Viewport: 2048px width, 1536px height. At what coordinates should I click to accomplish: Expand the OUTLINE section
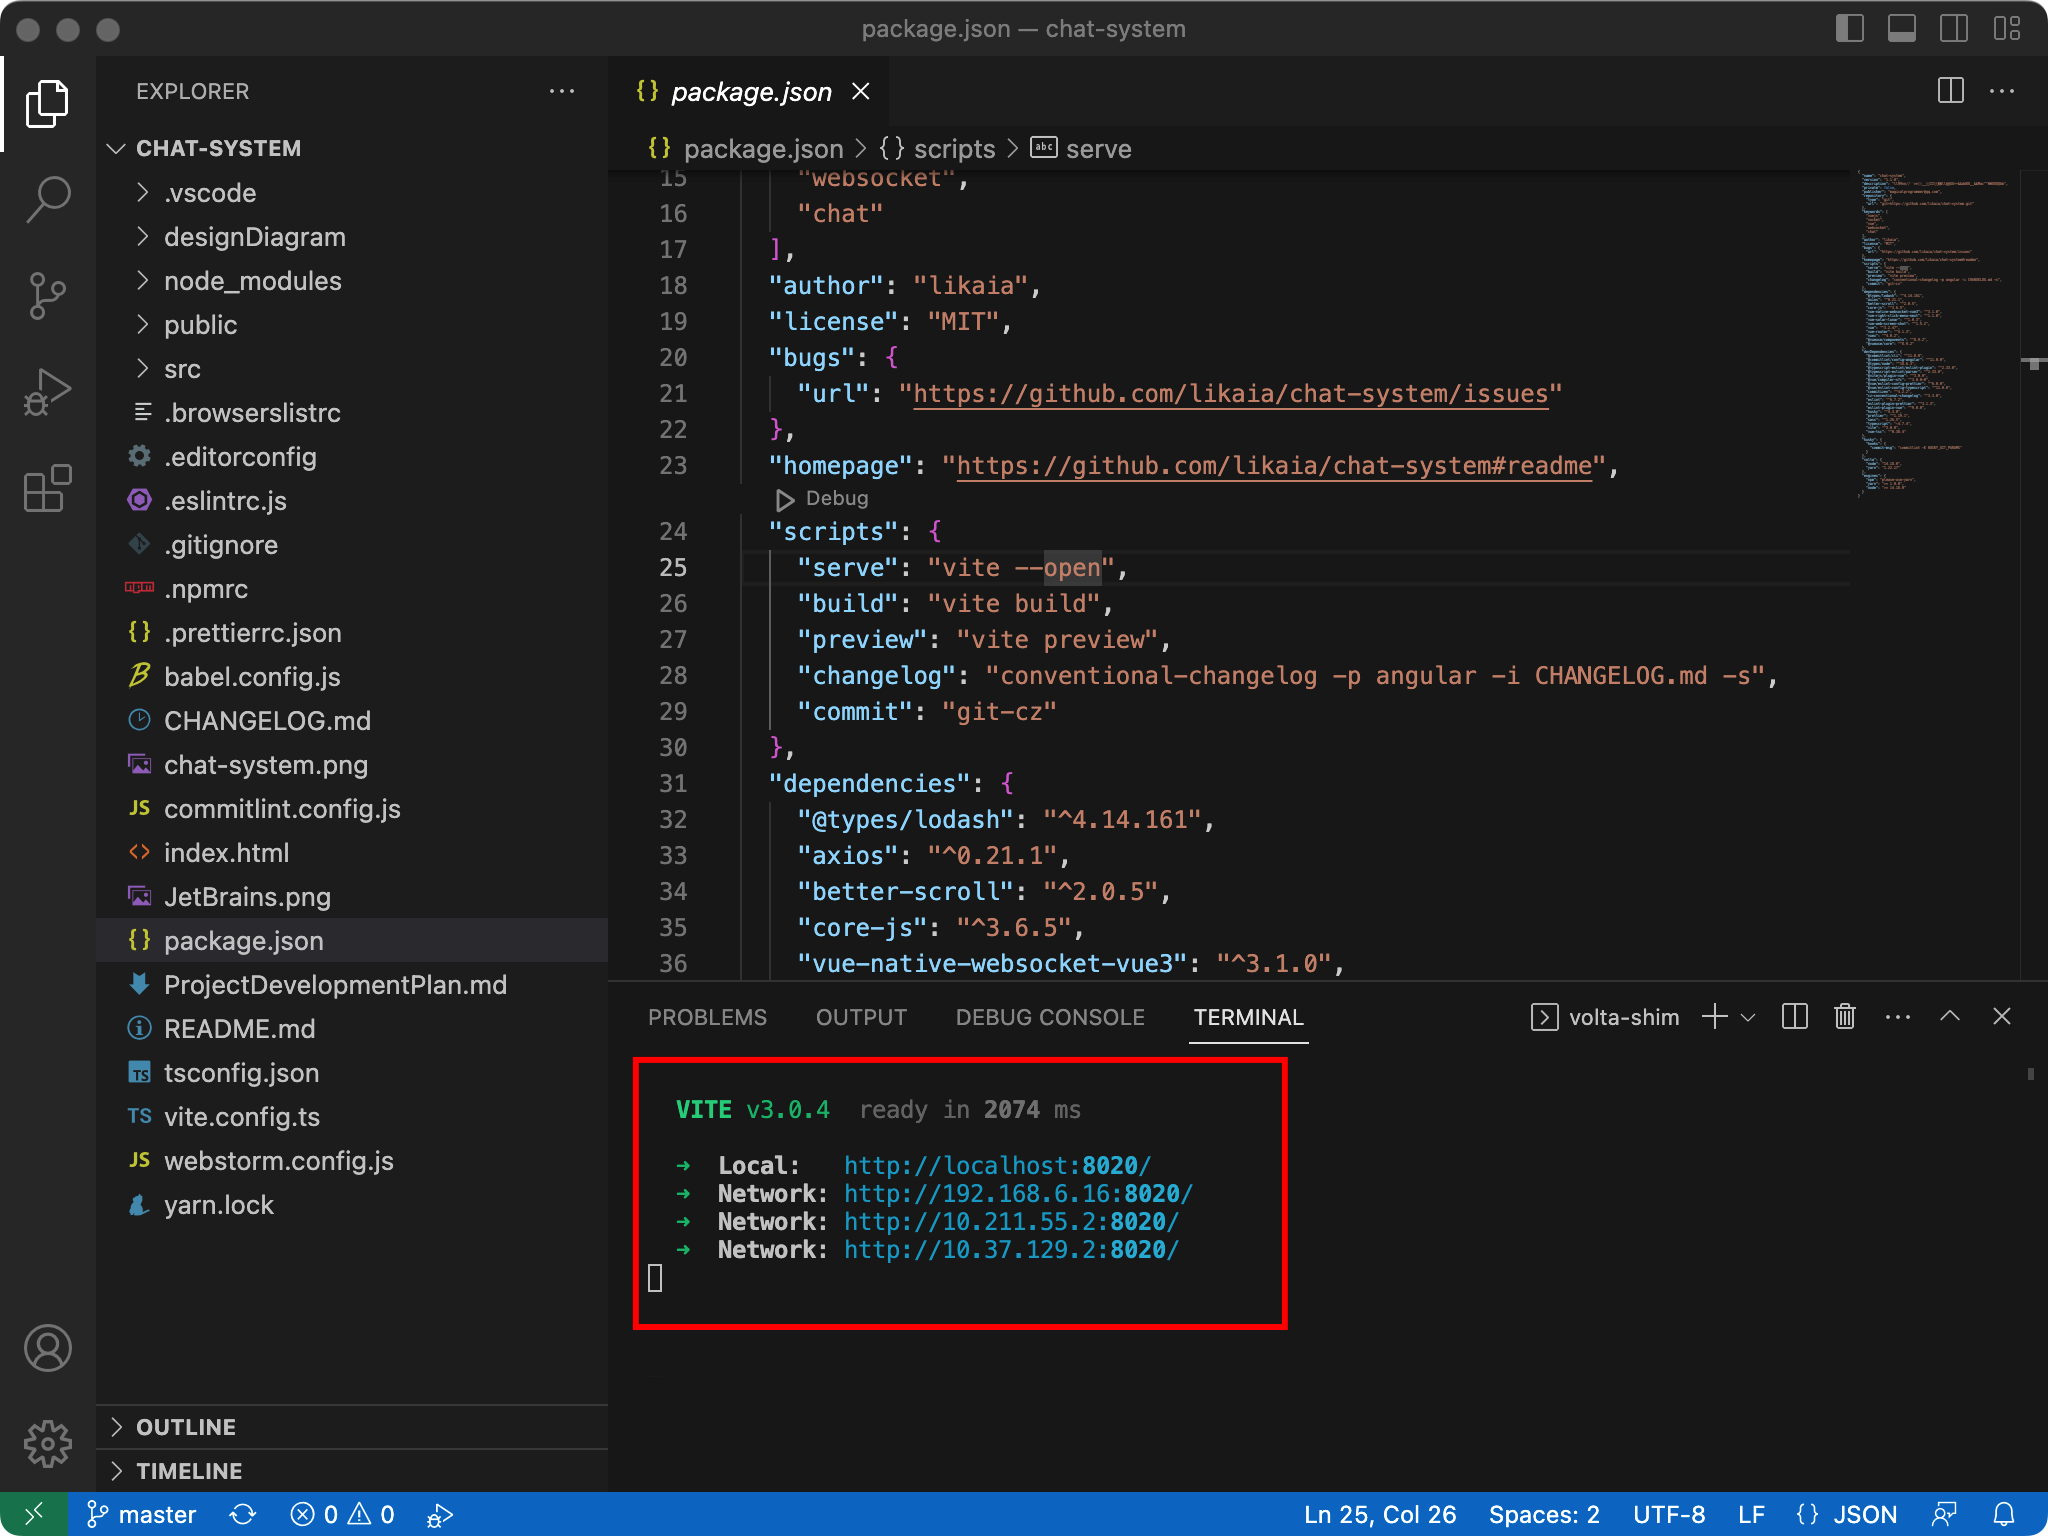[x=186, y=1427]
